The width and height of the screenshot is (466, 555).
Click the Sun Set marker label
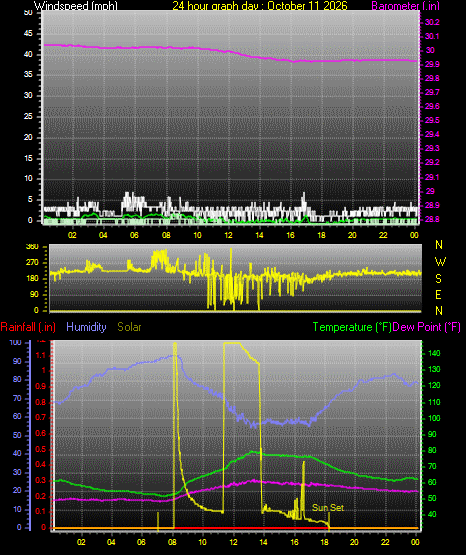328,508
